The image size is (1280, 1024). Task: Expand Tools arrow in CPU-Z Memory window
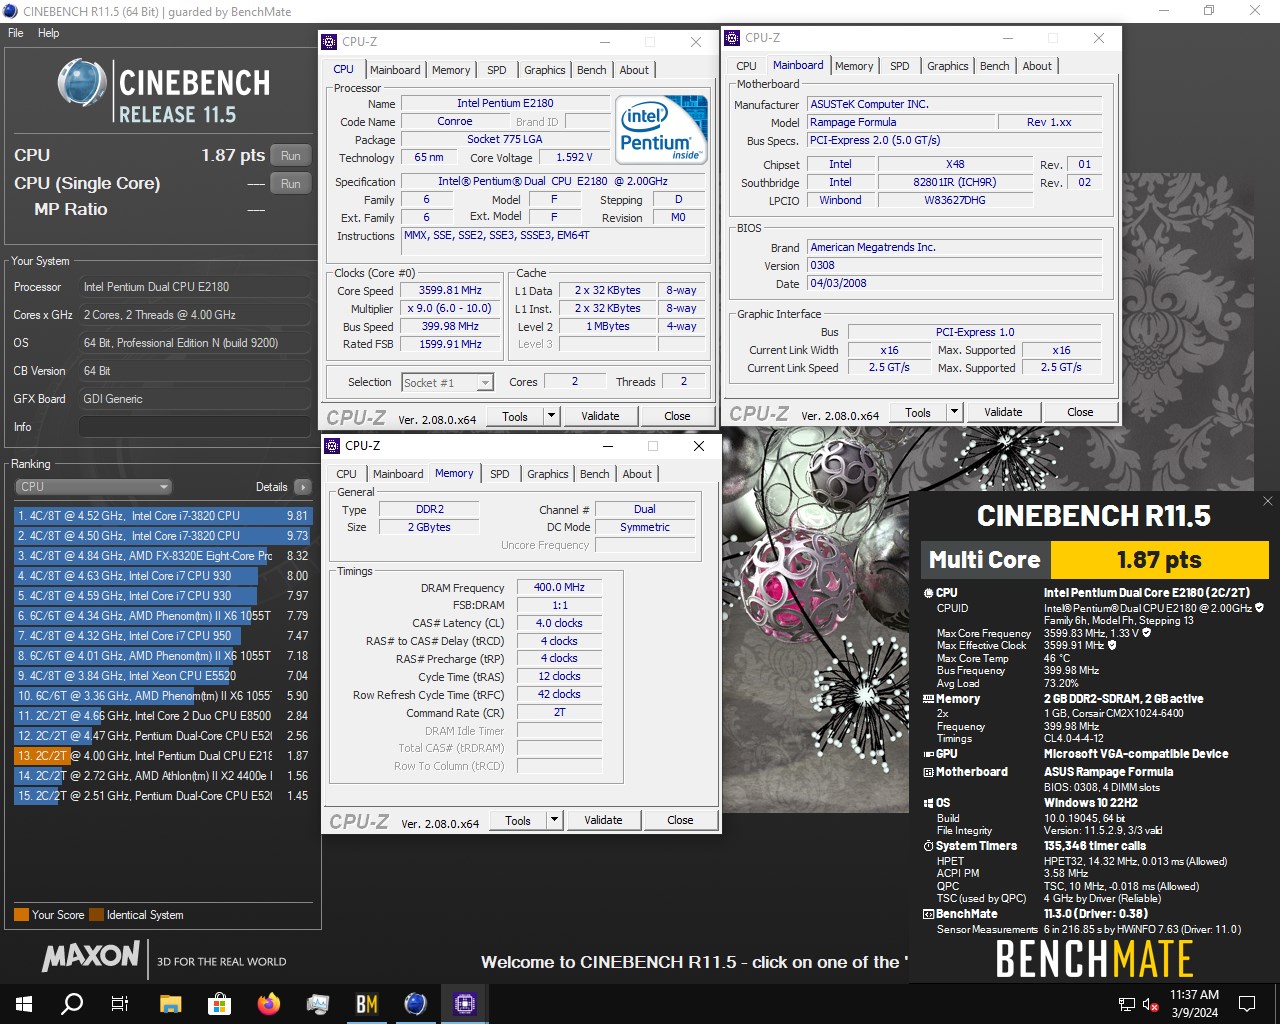point(554,820)
